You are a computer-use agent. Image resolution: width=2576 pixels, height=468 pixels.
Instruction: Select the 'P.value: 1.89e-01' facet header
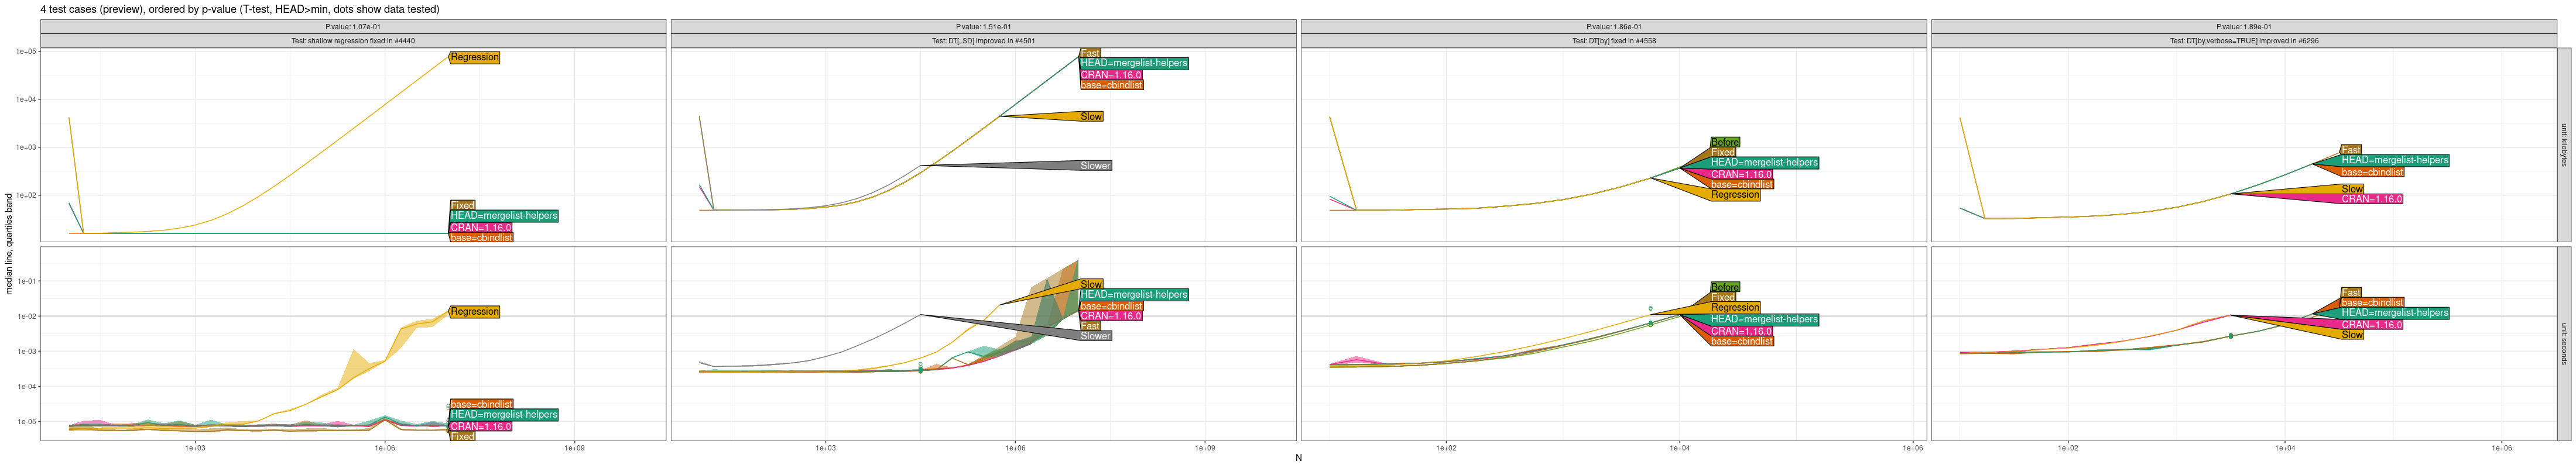[x=2243, y=27]
